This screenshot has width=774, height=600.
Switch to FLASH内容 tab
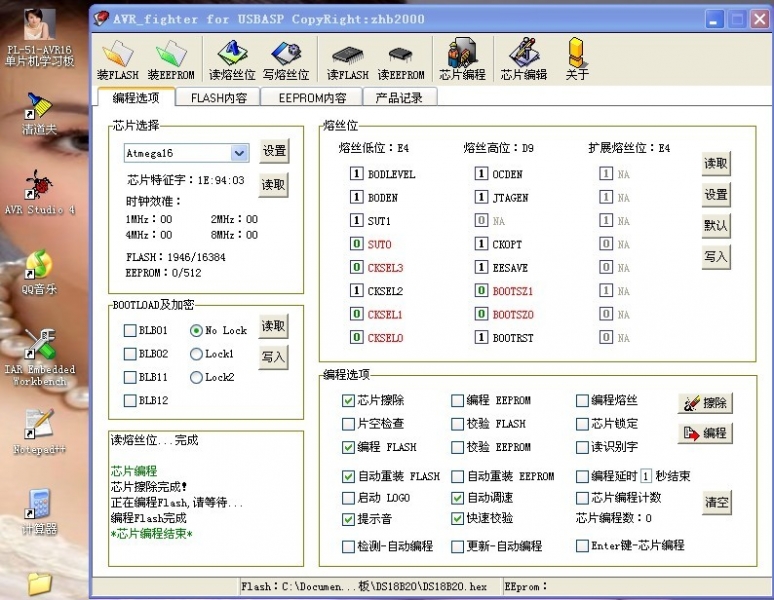coord(219,98)
